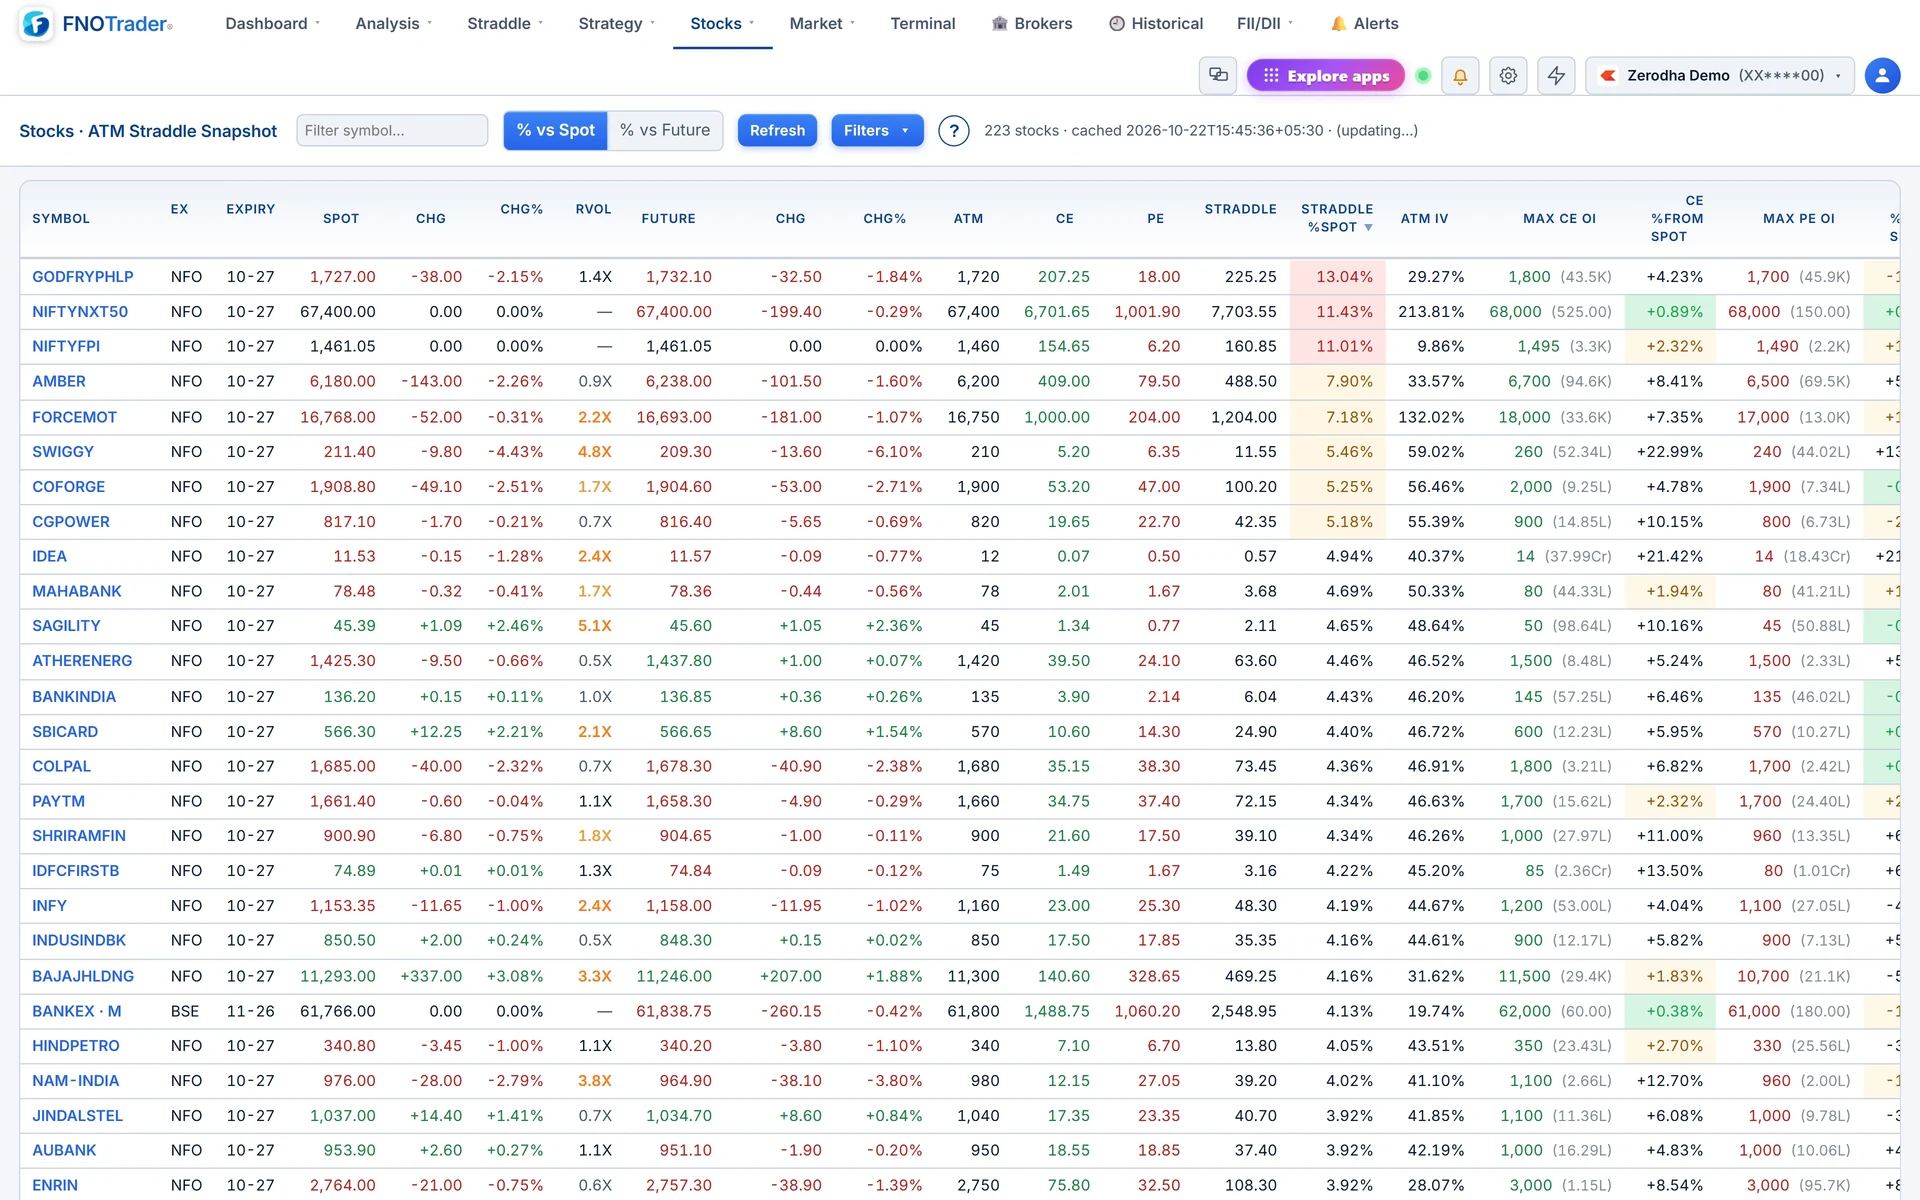
Task: Click the FNOTrader logo icon
Action: pyautogui.click(x=36, y=23)
